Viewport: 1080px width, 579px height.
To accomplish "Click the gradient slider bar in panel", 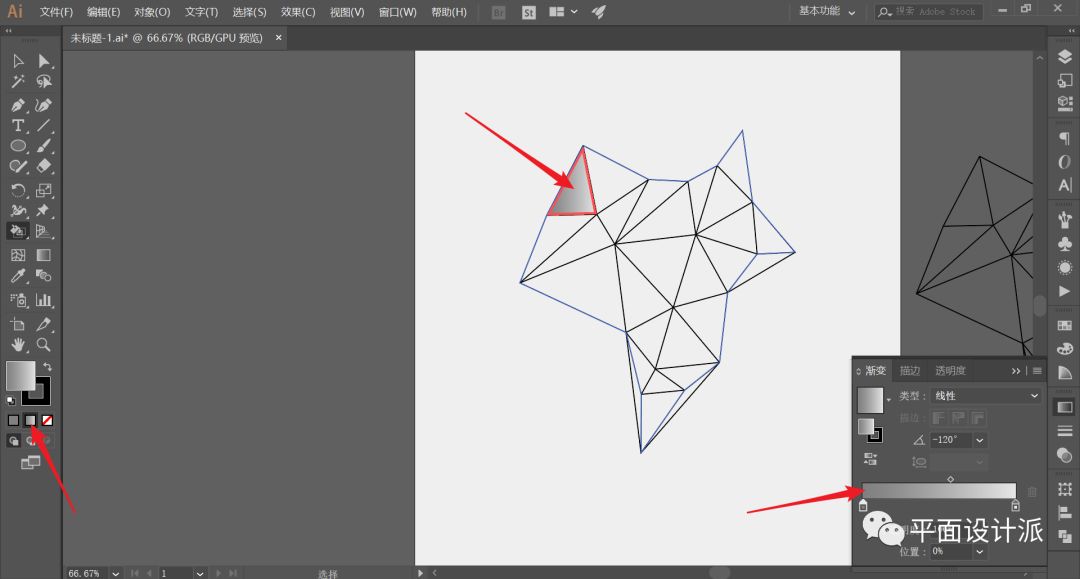I will (x=939, y=491).
